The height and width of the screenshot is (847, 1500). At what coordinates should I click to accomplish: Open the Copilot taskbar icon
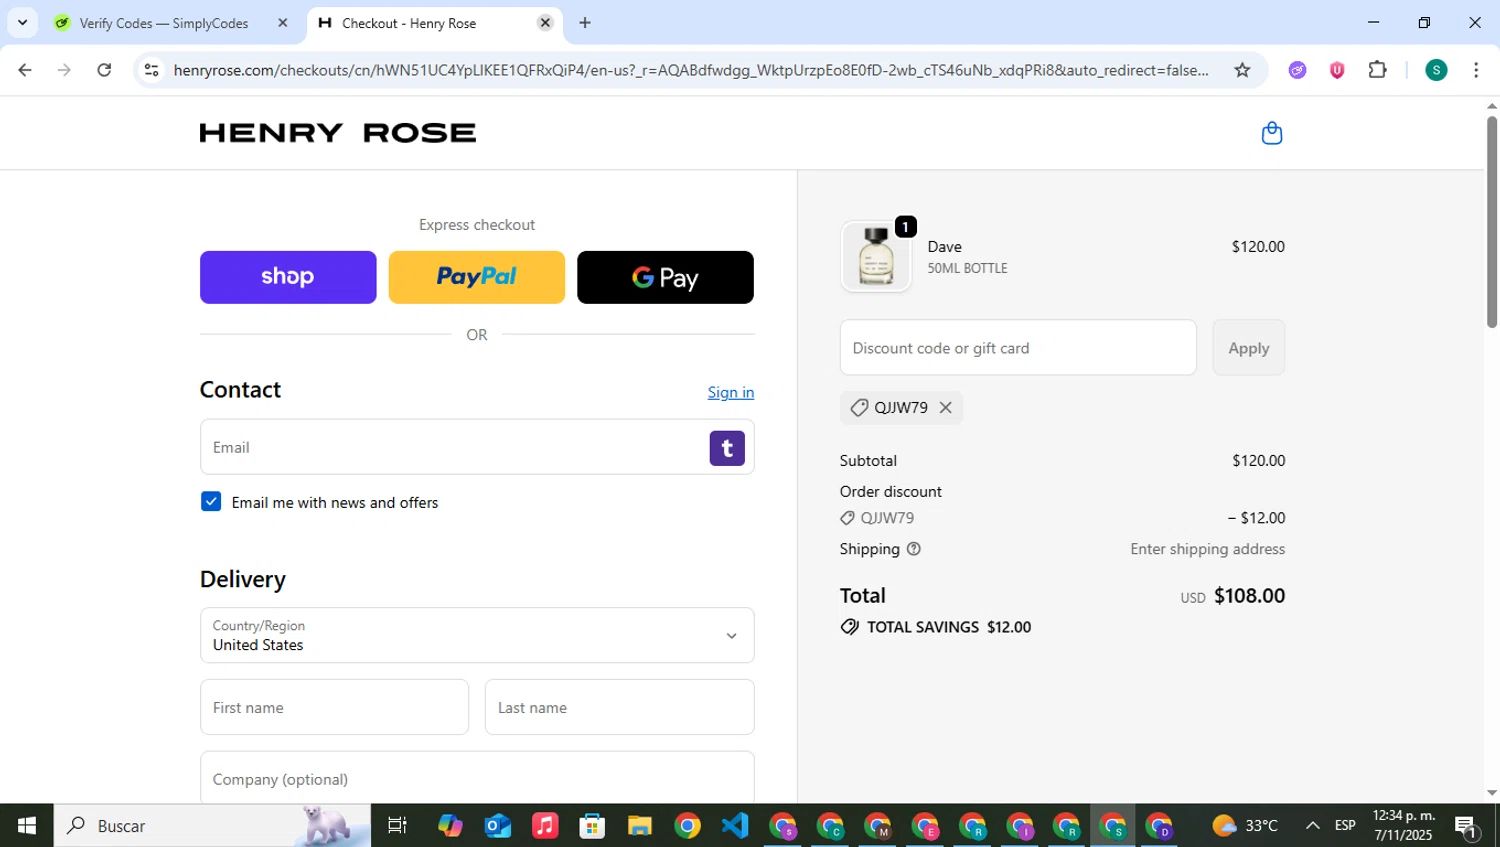[x=450, y=826]
